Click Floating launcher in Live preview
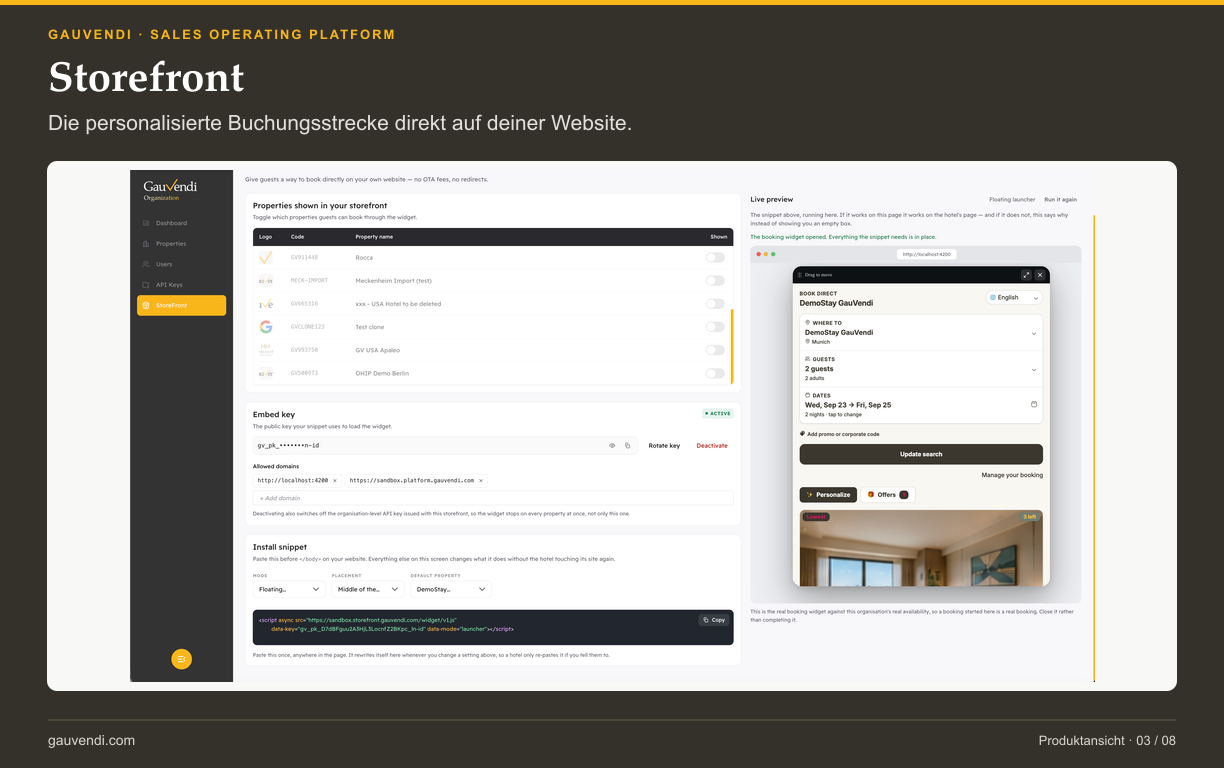The height and width of the screenshot is (768, 1224). (1012, 200)
